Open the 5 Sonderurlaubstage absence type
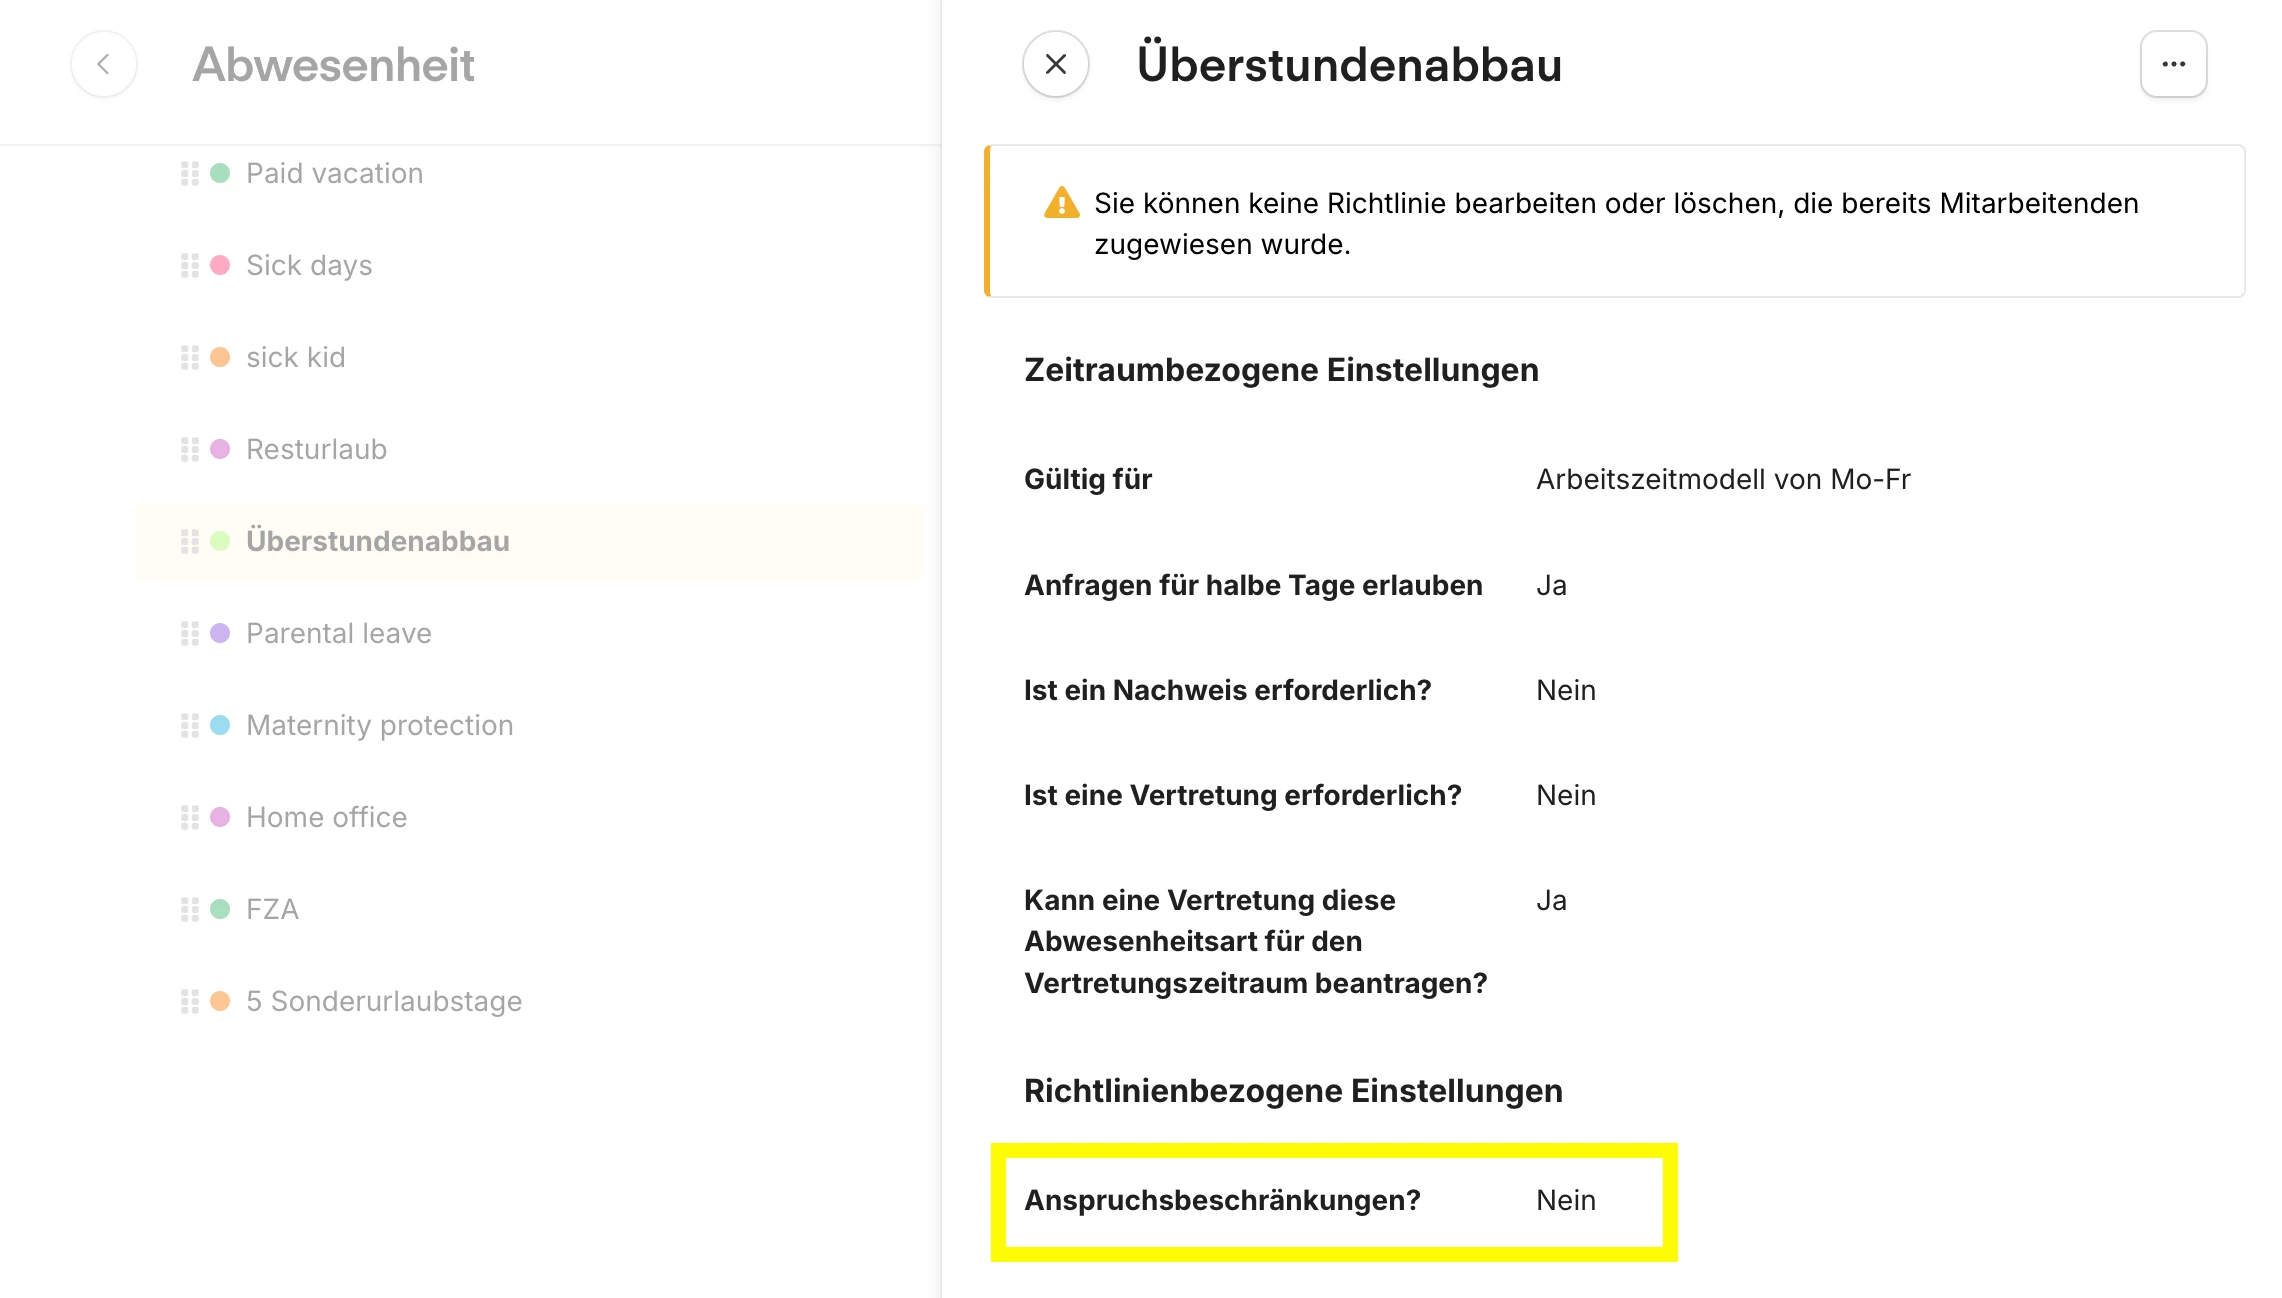The width and height of the screenshot is (2282, 1298). [384, 1001]
